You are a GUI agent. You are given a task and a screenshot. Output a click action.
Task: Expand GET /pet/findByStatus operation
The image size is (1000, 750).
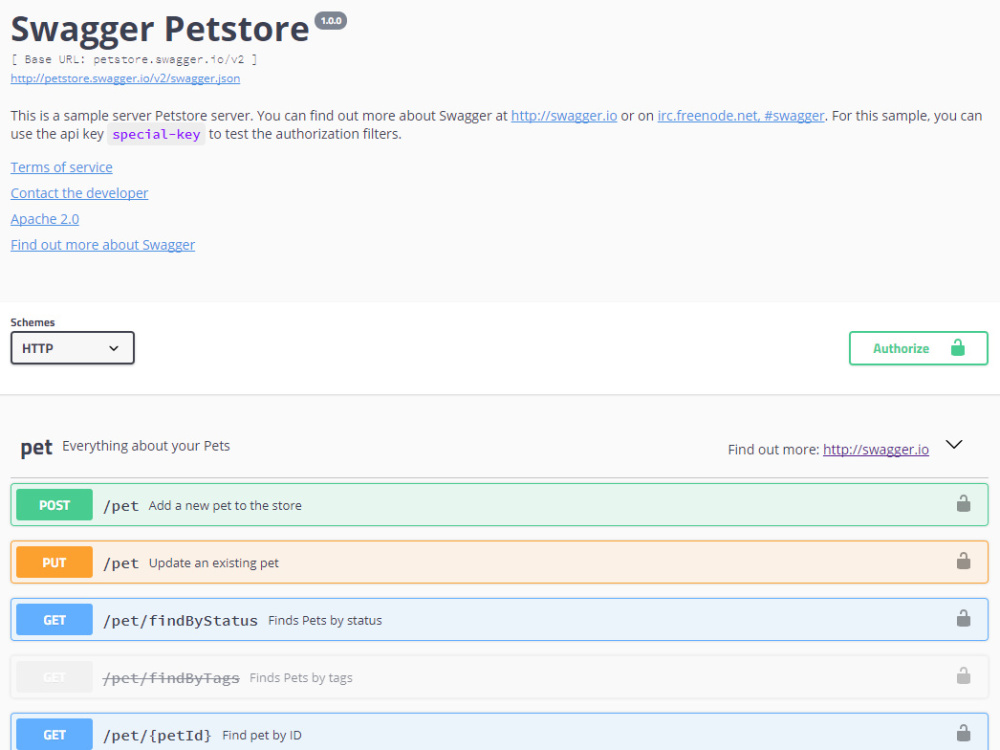[499, 619]
